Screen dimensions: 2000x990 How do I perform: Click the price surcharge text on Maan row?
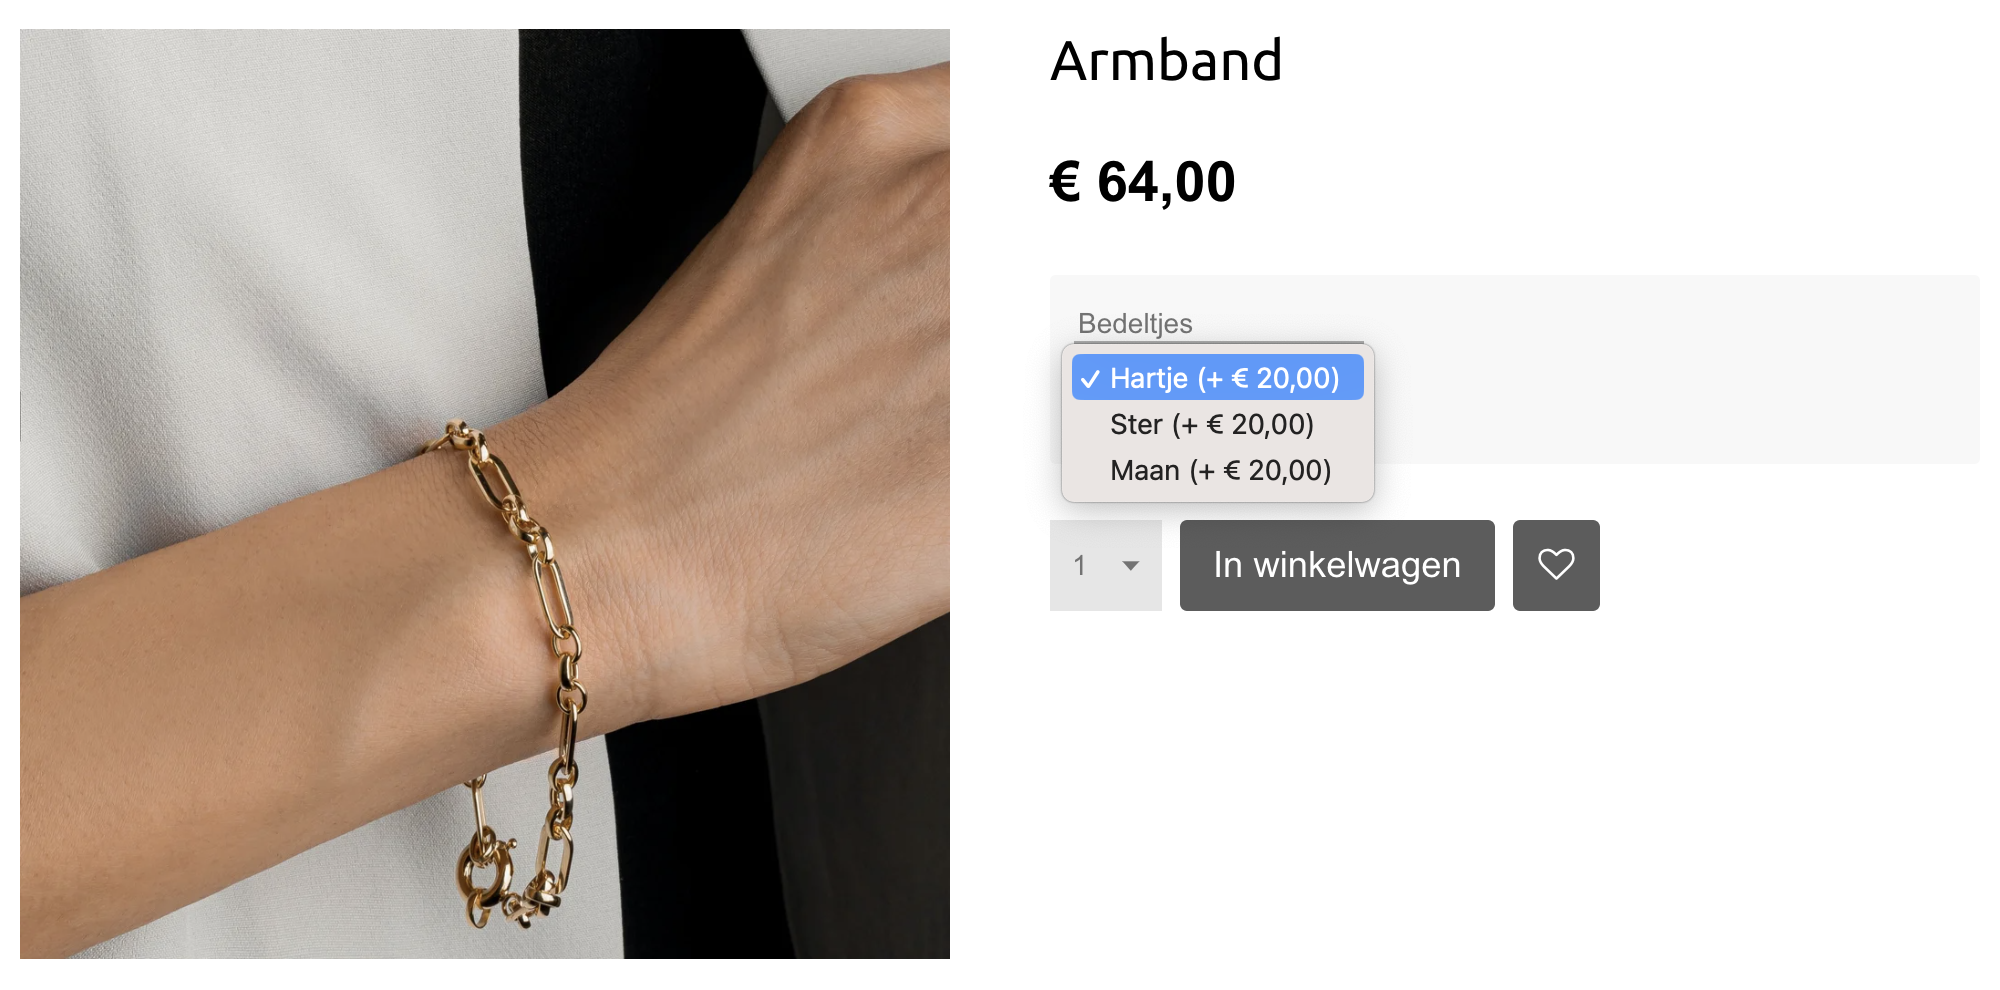[1260, 470]
